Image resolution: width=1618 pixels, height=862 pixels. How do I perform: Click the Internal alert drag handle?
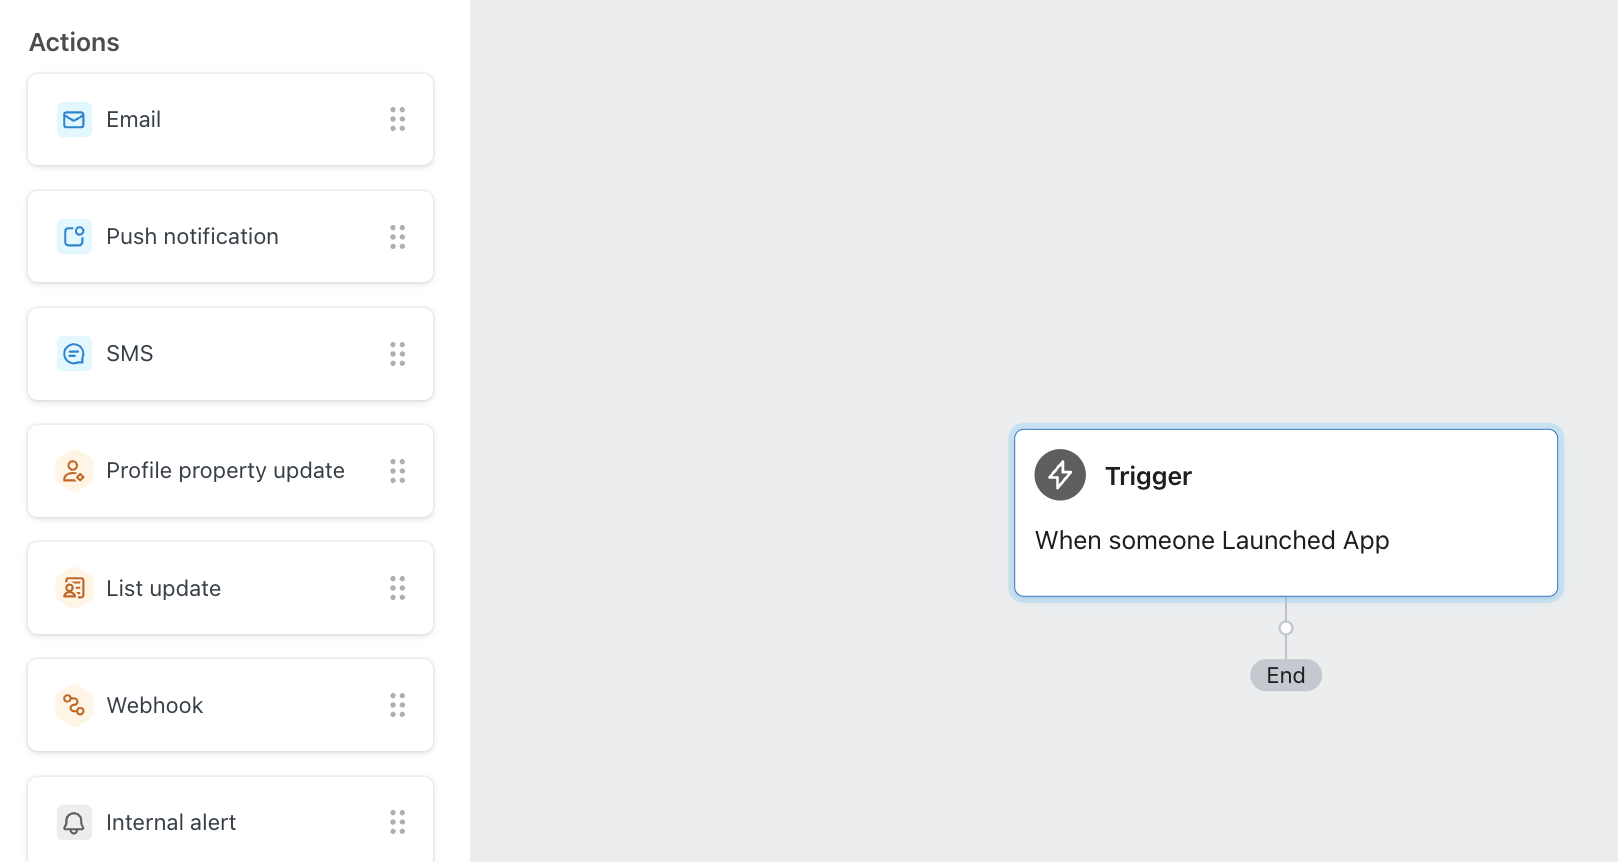397,822
